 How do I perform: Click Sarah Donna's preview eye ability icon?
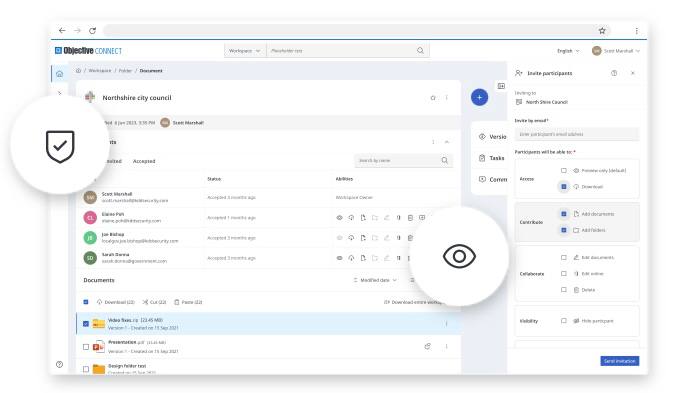point(340,258)
